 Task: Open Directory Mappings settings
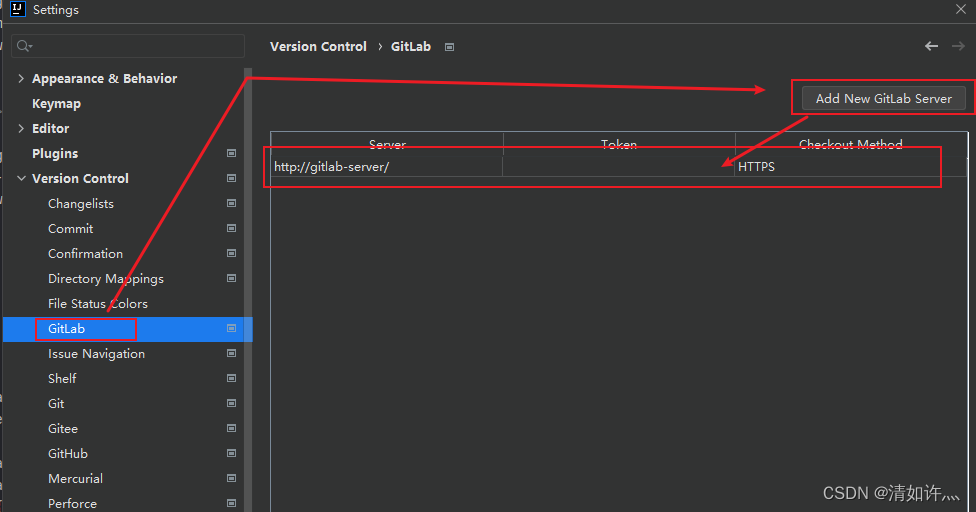106,279
